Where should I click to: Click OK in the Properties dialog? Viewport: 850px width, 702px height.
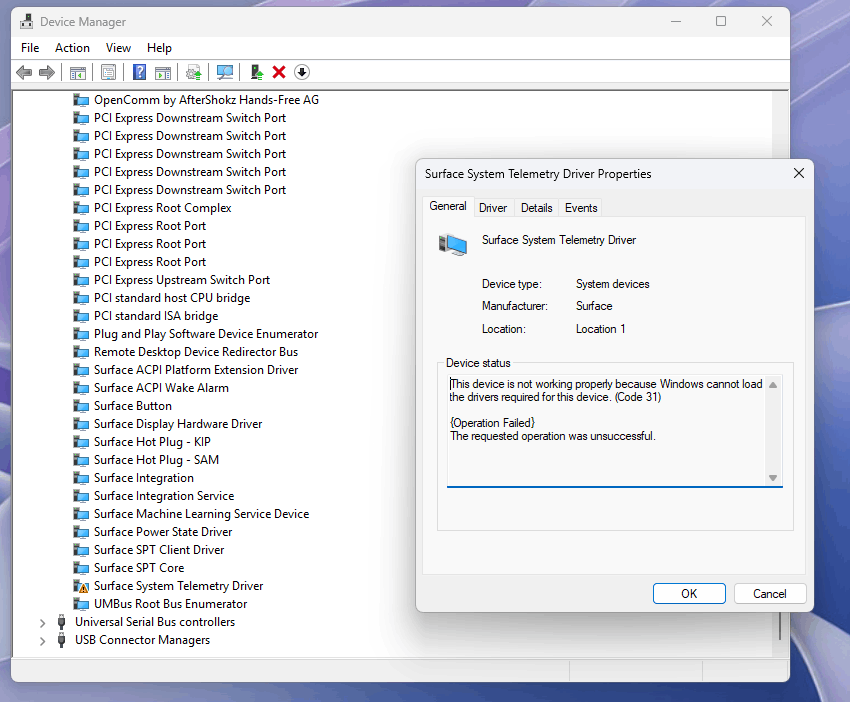point(689,594)
